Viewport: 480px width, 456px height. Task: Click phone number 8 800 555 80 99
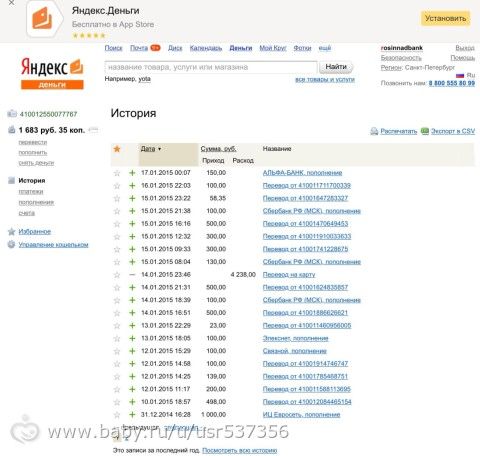[452, 83]
